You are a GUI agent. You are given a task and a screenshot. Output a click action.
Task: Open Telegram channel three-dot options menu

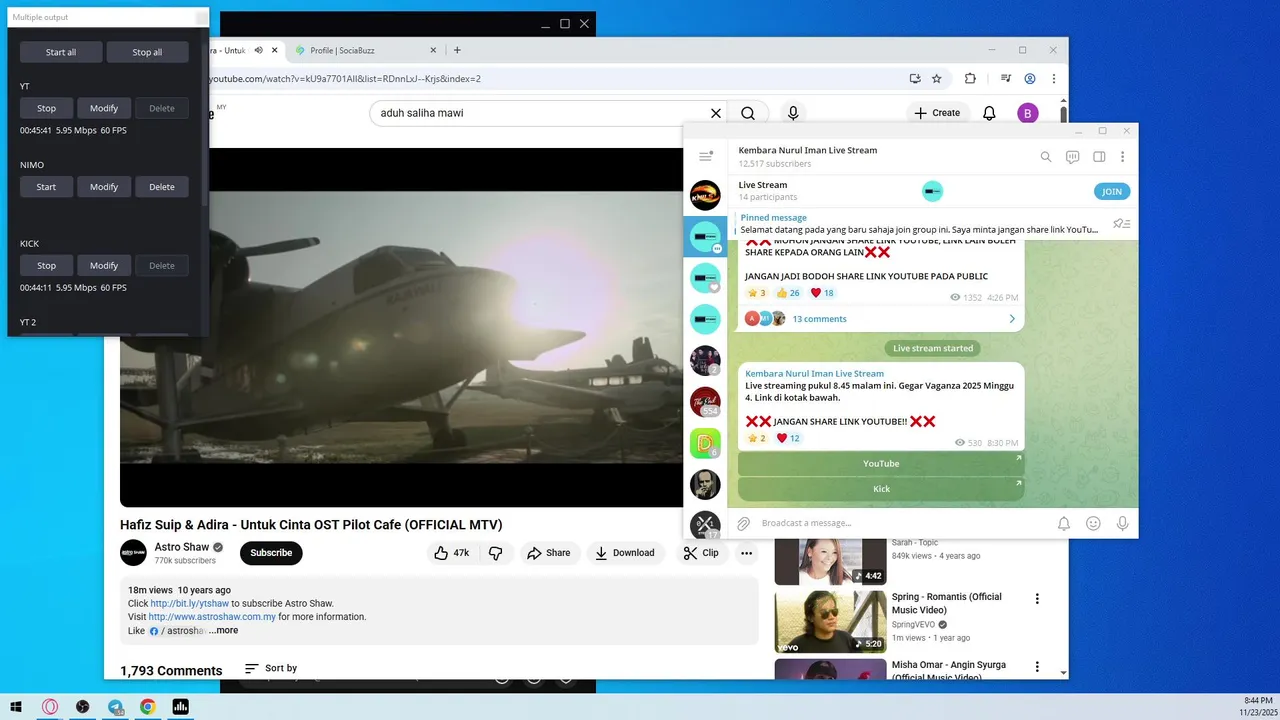pos(1123,156)
